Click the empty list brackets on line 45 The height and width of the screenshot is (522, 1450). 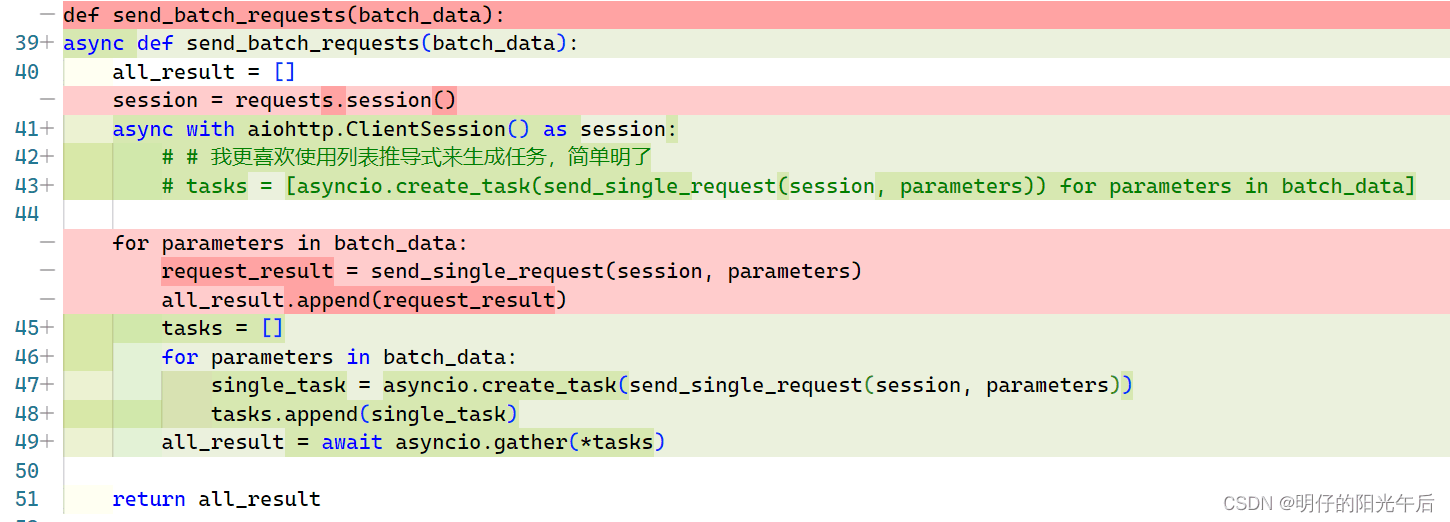tap(272, 328)
